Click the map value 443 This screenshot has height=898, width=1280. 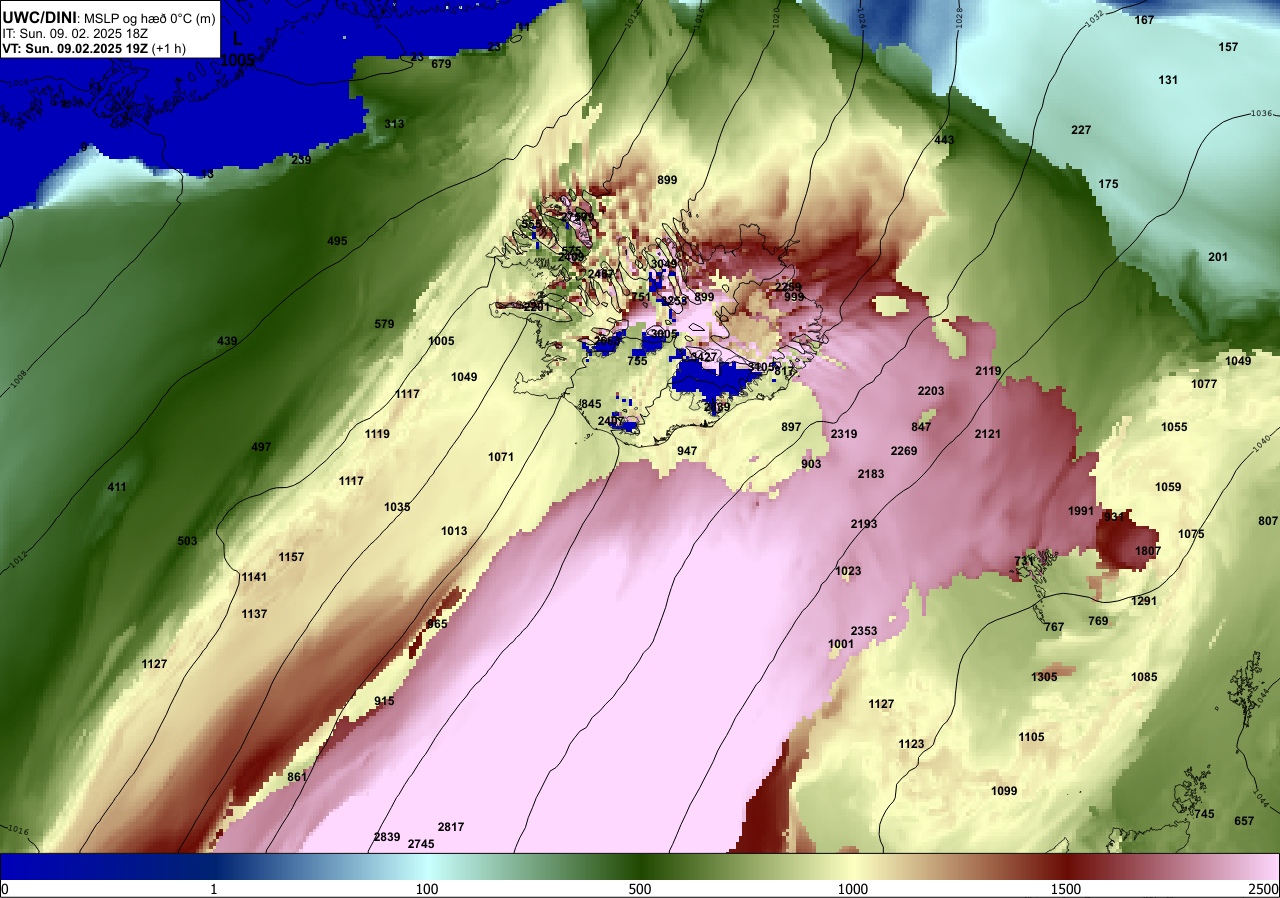click(x=944, y=140)
